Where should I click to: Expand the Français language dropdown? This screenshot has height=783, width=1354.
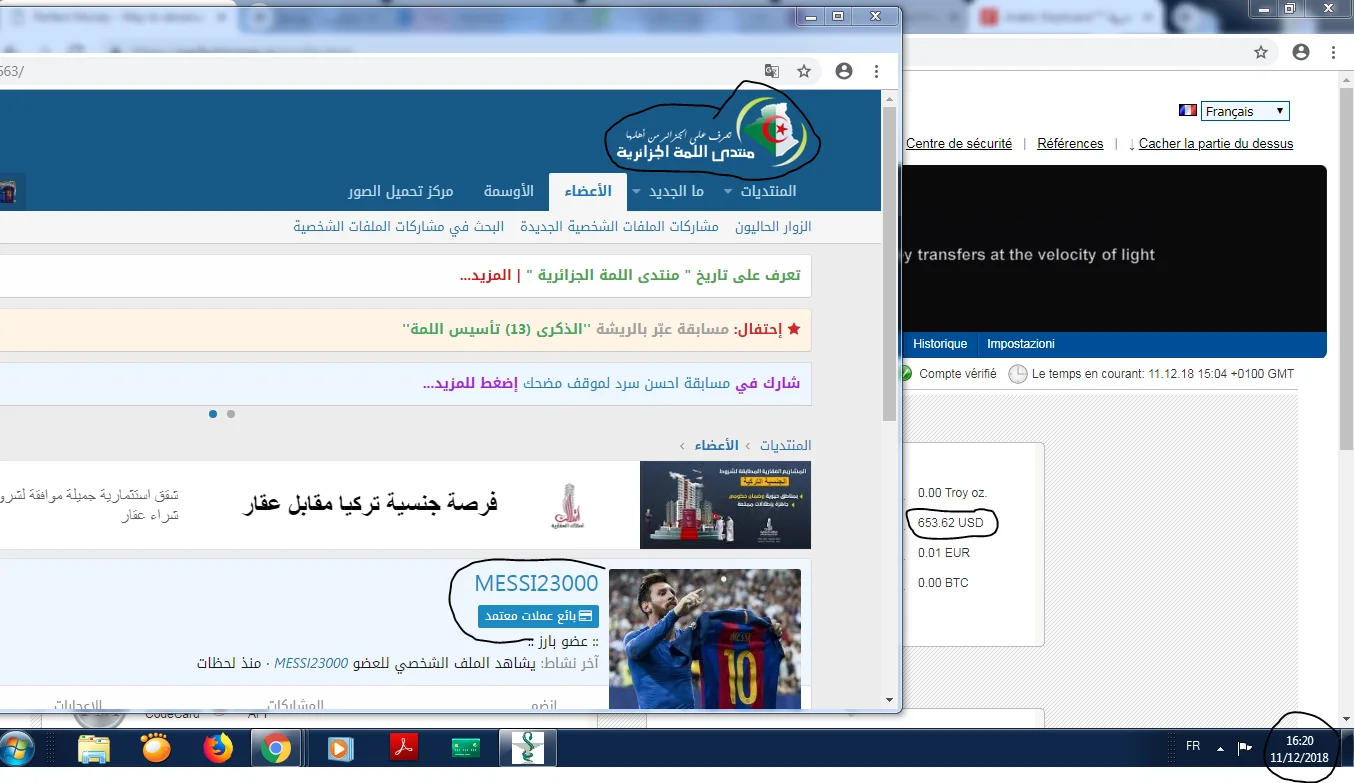click(x=1244, y=111)
